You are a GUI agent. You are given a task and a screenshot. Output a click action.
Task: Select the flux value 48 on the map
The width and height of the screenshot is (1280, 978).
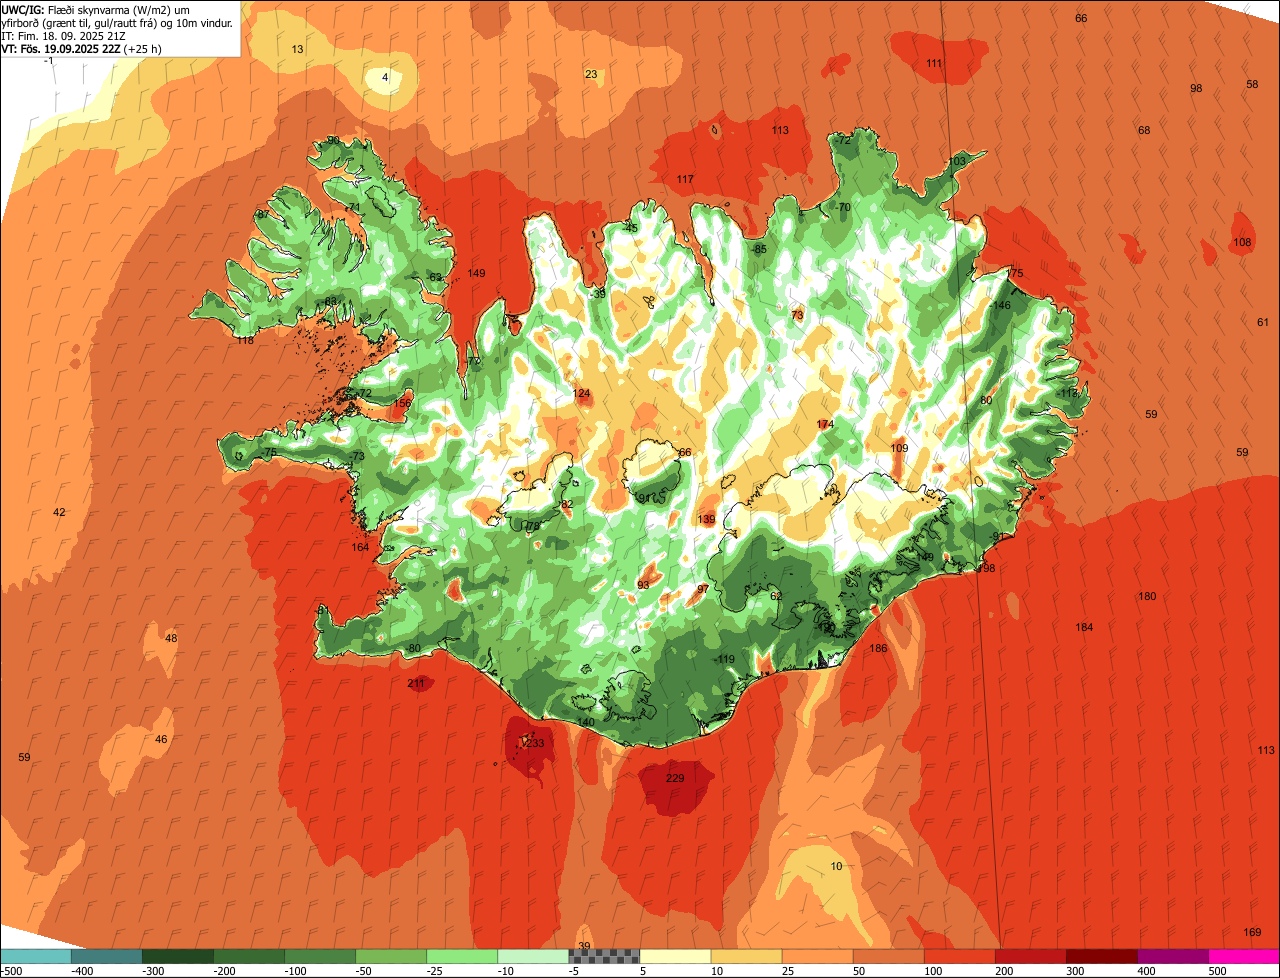click(x=171, y=638)
